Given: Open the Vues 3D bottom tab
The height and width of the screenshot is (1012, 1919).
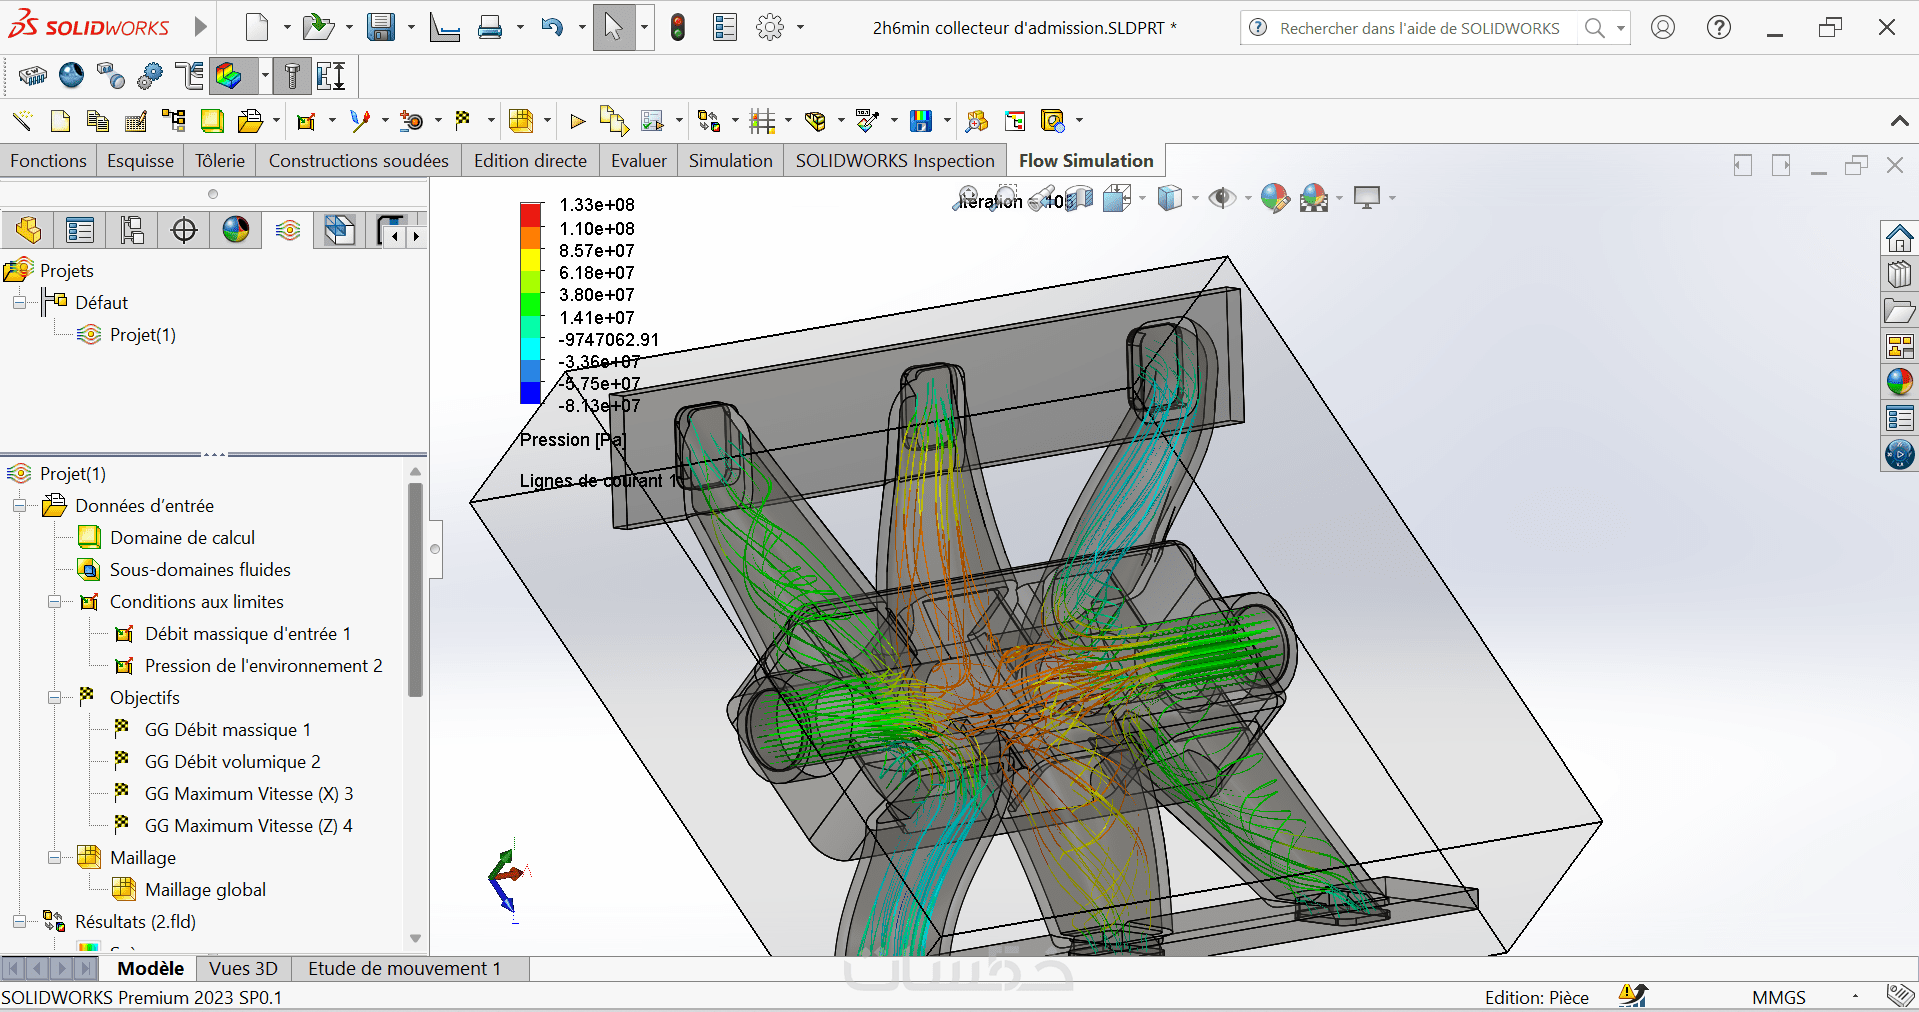Looking at the screenshot, I should (244, 968).
